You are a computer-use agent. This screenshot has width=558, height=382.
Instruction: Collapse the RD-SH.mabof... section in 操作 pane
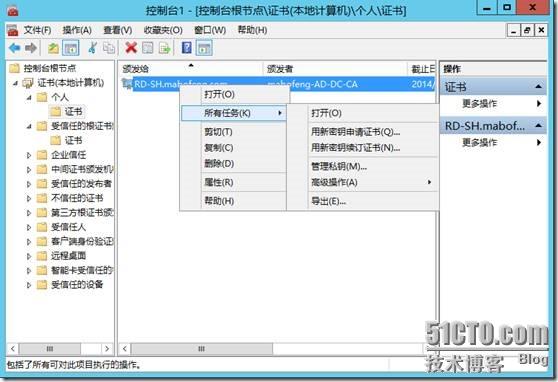[x=538, y=125]
